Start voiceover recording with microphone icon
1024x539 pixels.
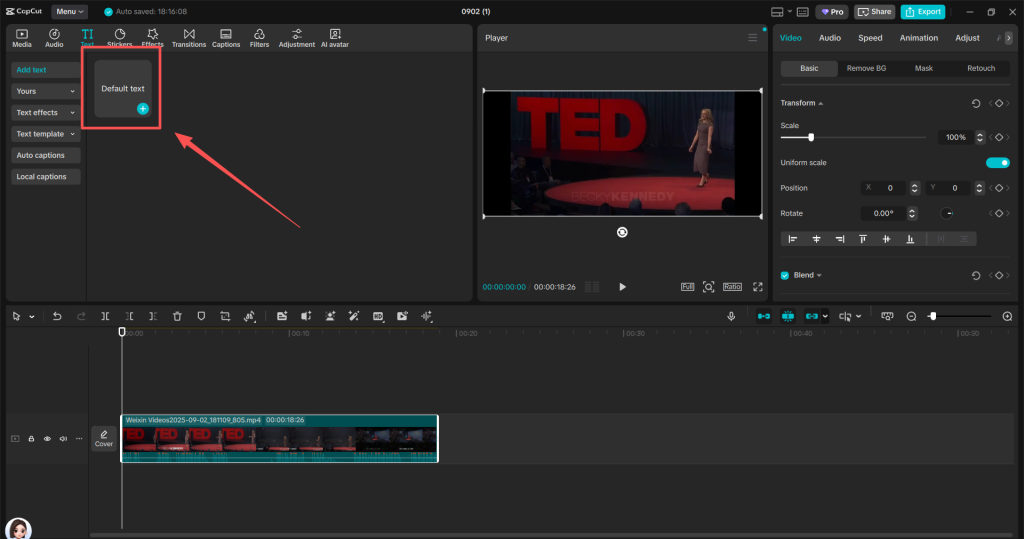coord(731,316)
